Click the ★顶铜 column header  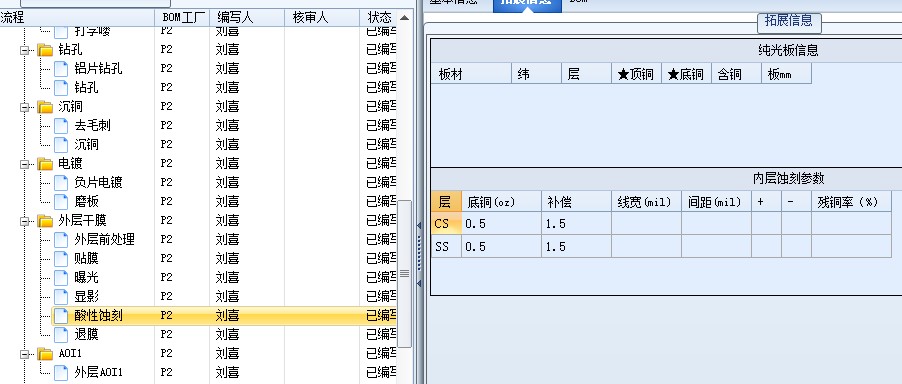tap(637, 74)
